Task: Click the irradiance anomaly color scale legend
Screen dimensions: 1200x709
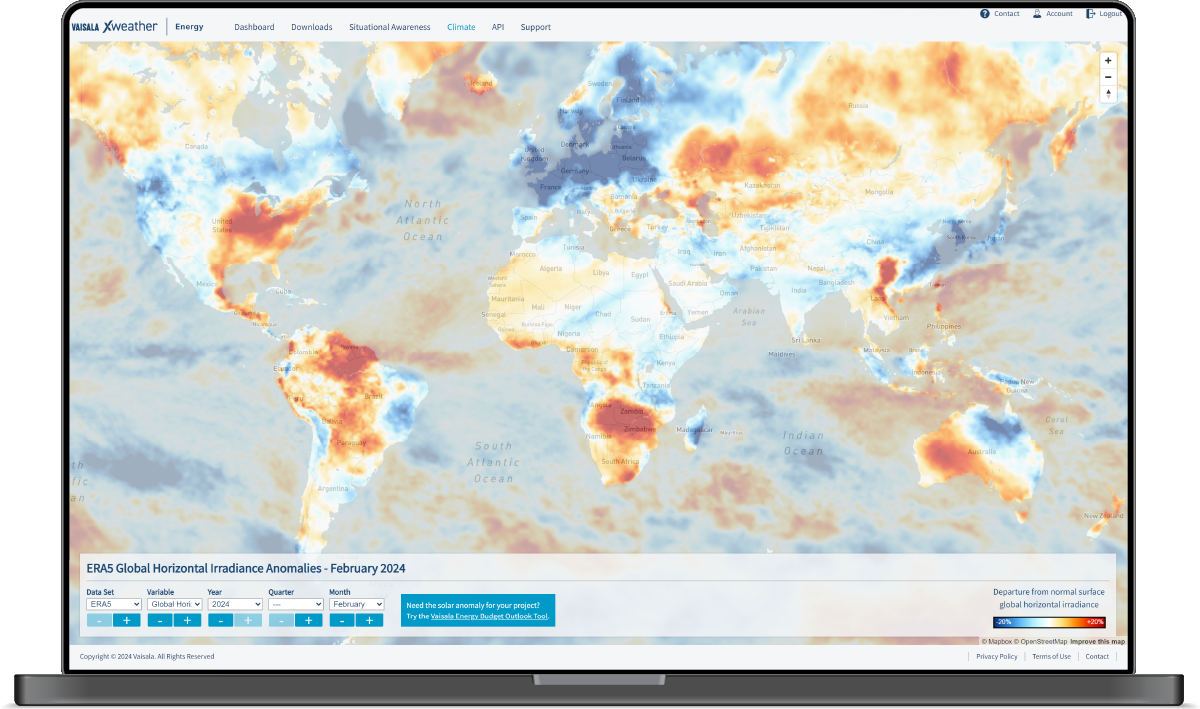Action: tap(1049, 622)
